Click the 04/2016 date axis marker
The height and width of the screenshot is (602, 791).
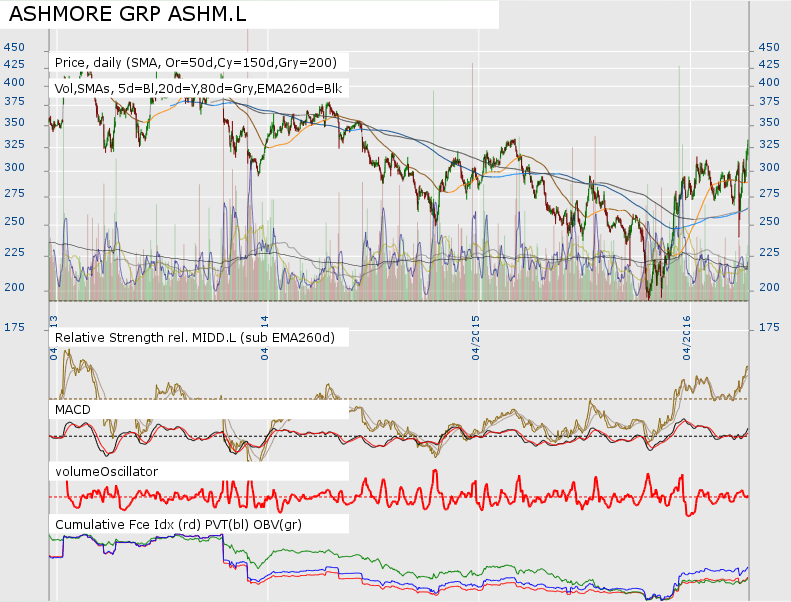click(x=687, y=338)
